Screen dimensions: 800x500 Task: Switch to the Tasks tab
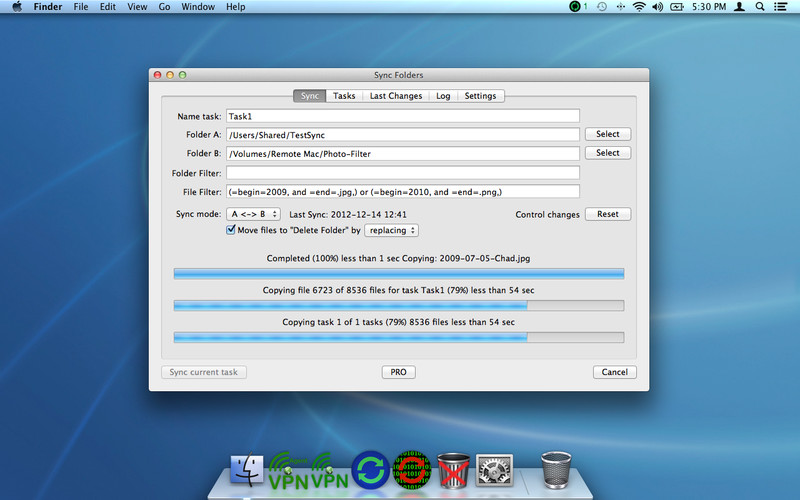click(344, 96)
